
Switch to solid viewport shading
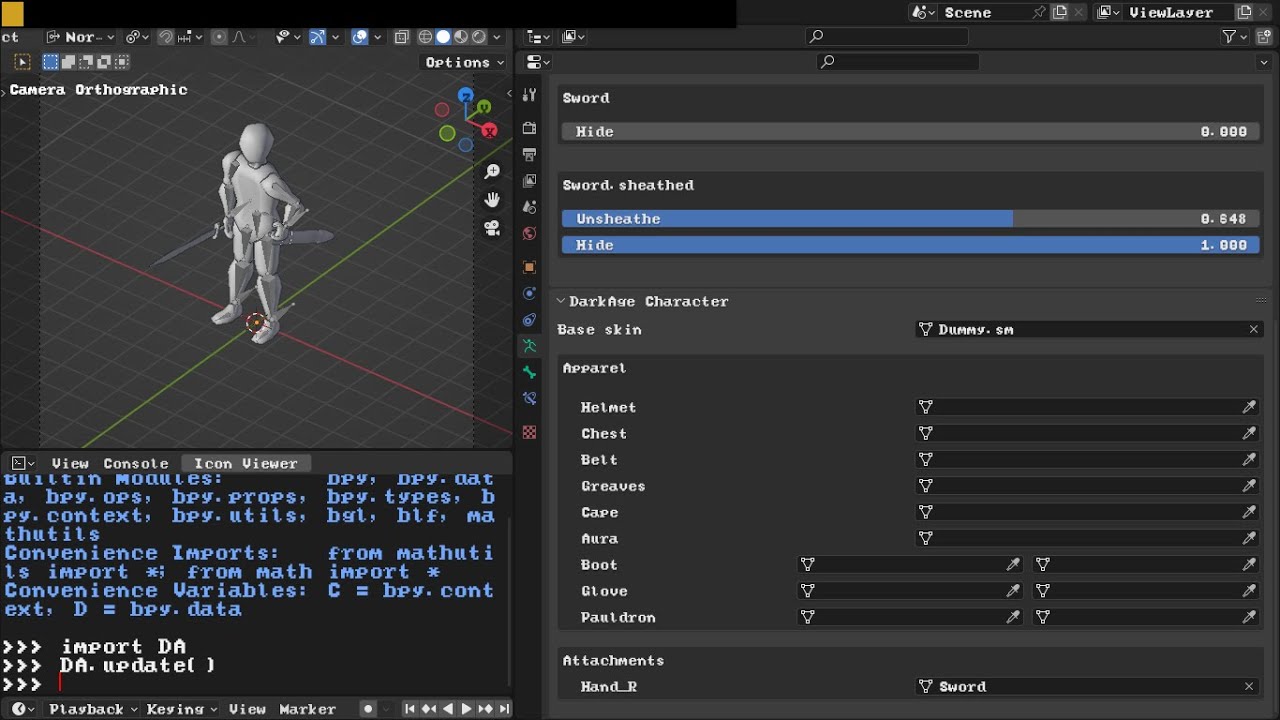pos(443,37)
